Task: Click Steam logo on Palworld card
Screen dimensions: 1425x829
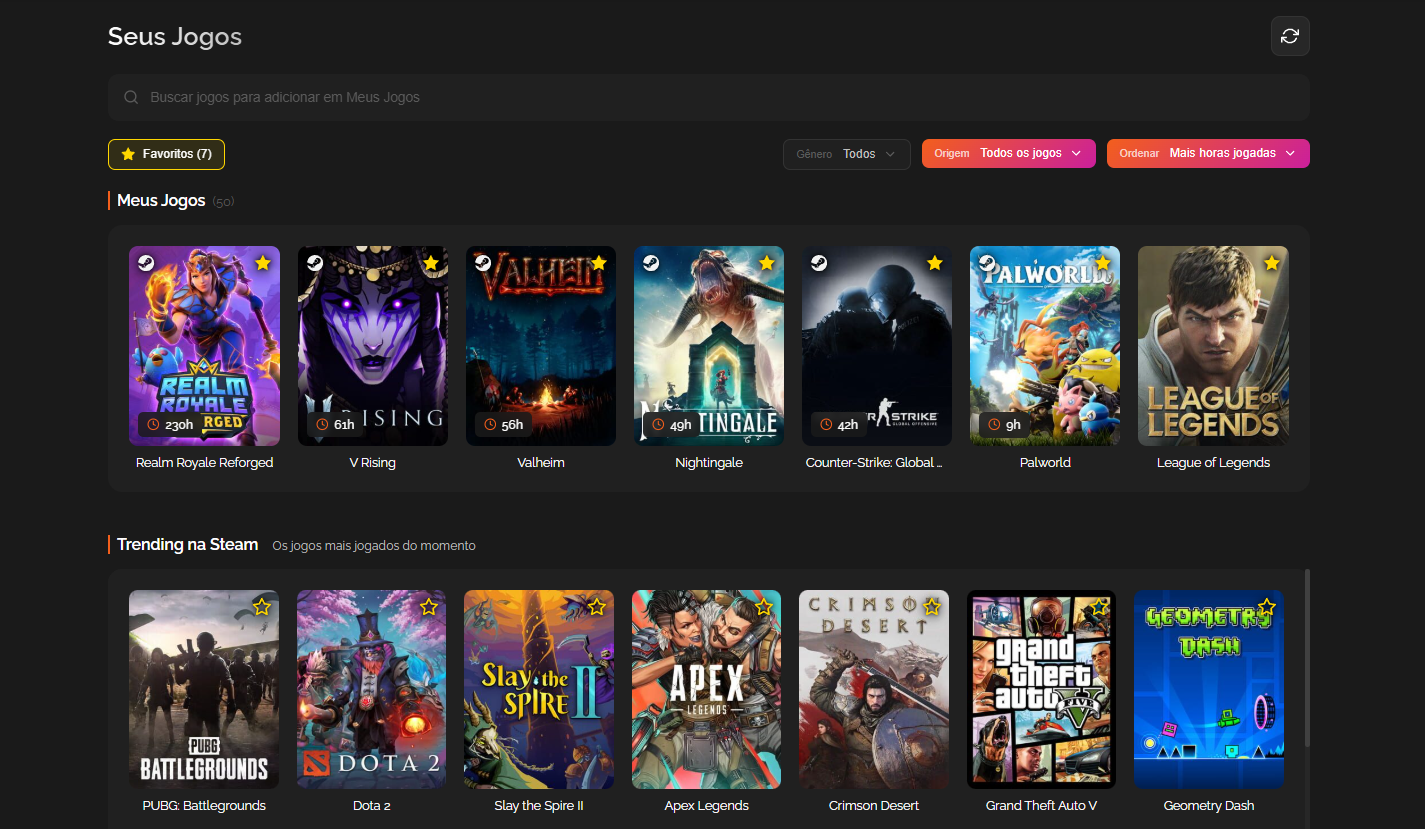Action: (x=987, y=263)
